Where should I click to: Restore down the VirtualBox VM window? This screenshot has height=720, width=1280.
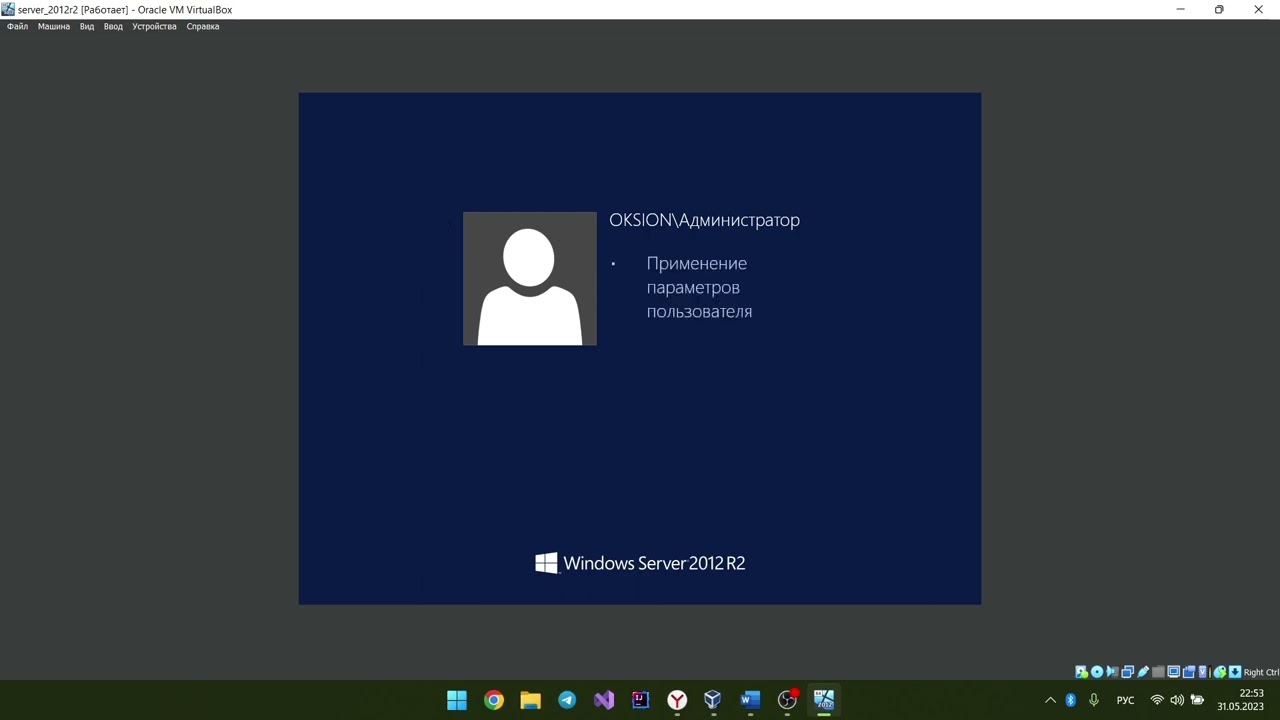(1219, 9)
